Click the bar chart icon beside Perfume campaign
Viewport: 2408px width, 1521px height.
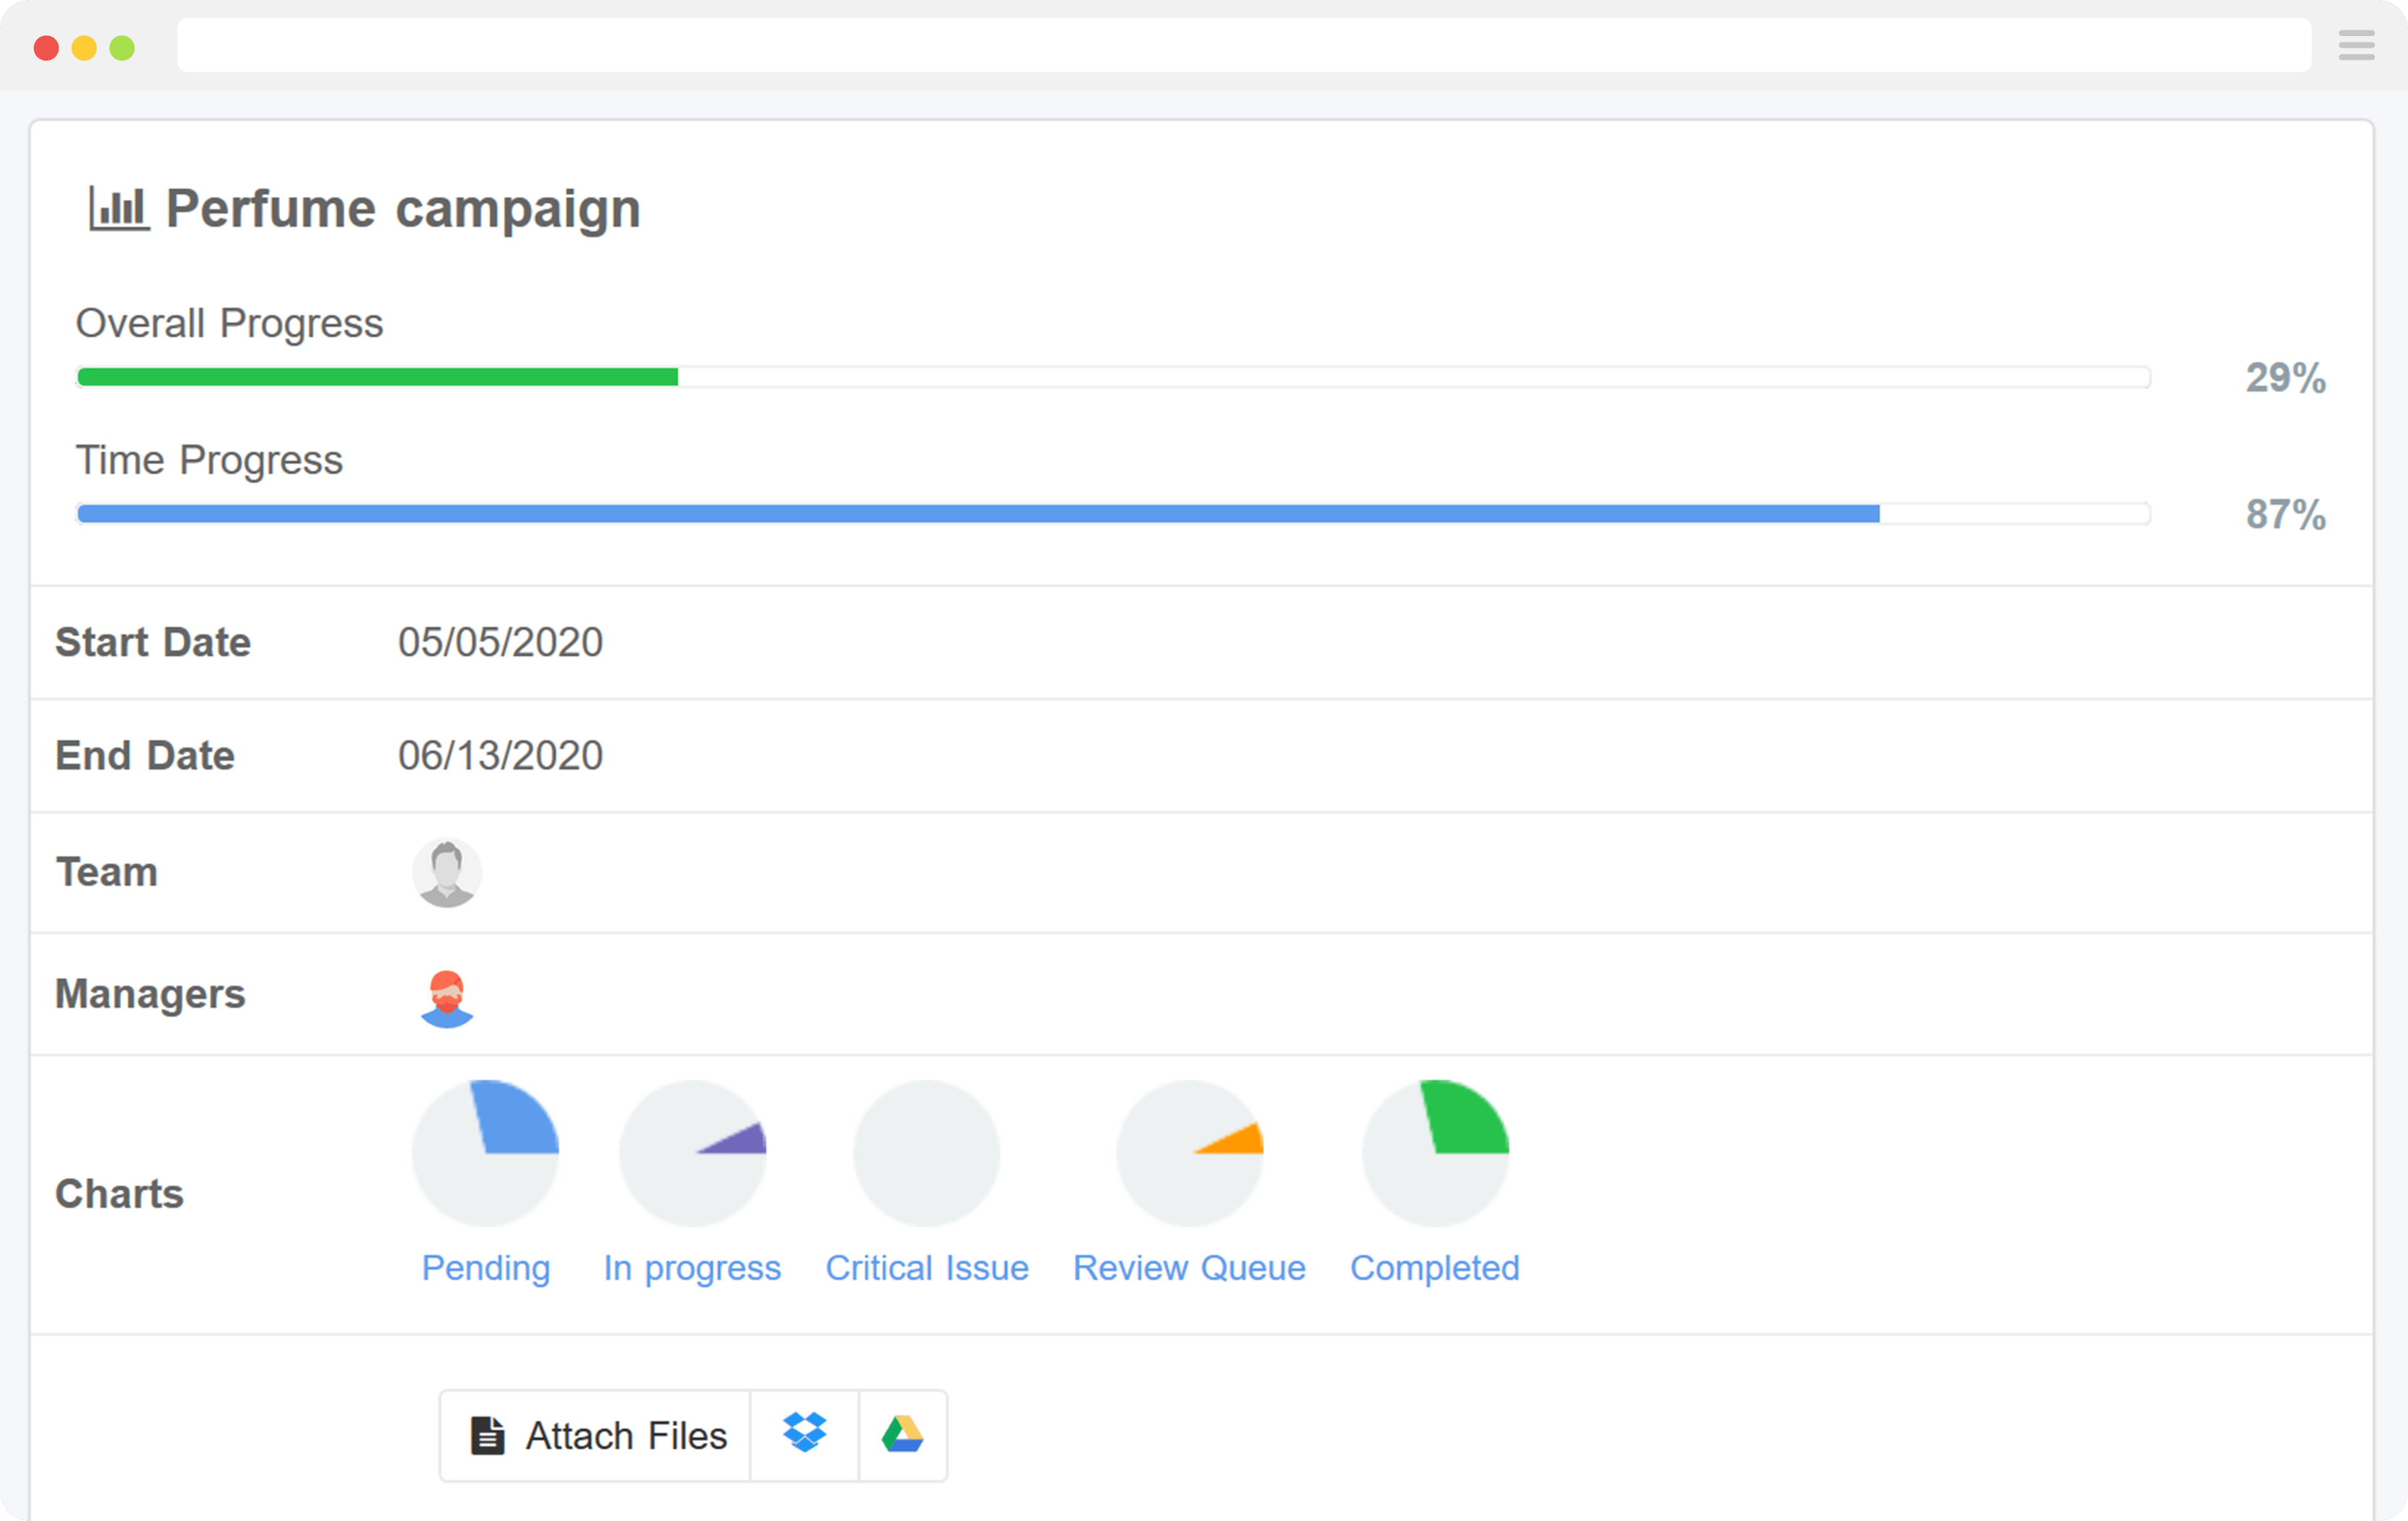coord(119,208)
